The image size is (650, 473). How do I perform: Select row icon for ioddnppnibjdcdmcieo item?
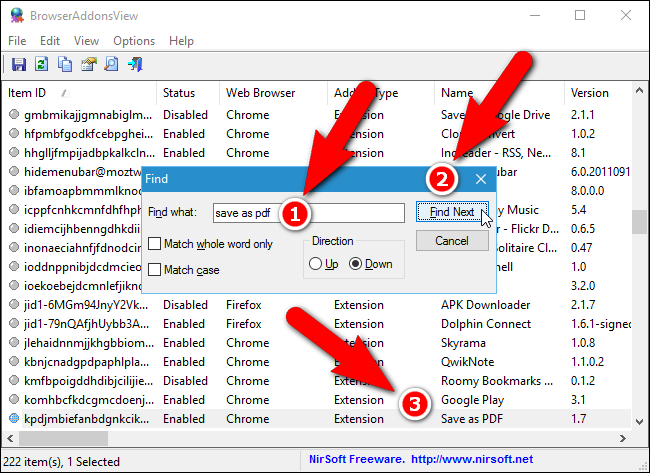coord(14,266)
